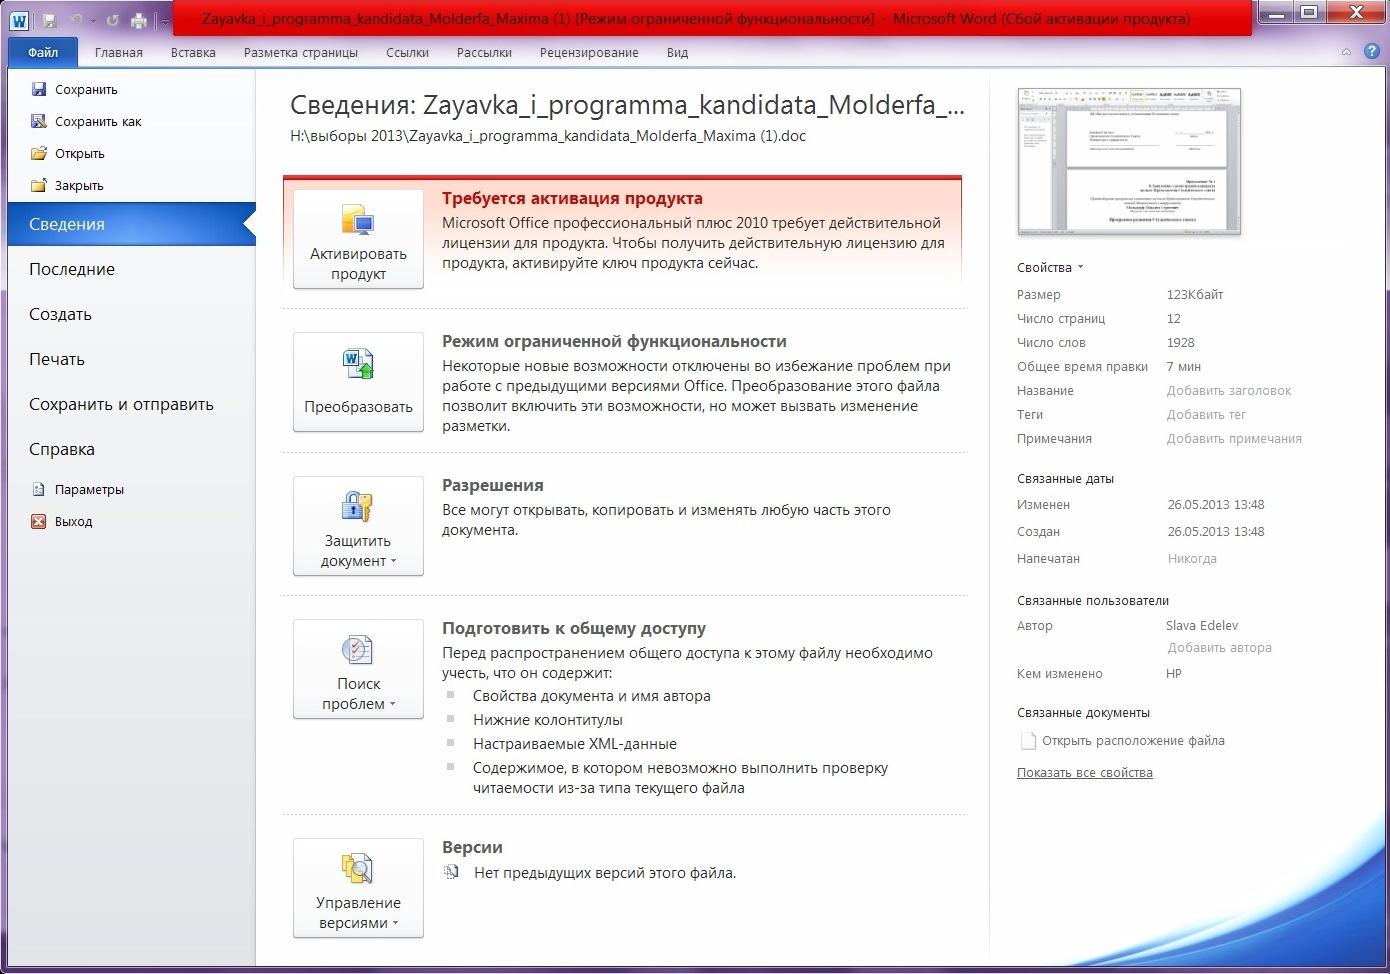Click Закрыть in the backstage sidebar
Viewport: 1390px width, 974px height.
click(x=67, y=185)
